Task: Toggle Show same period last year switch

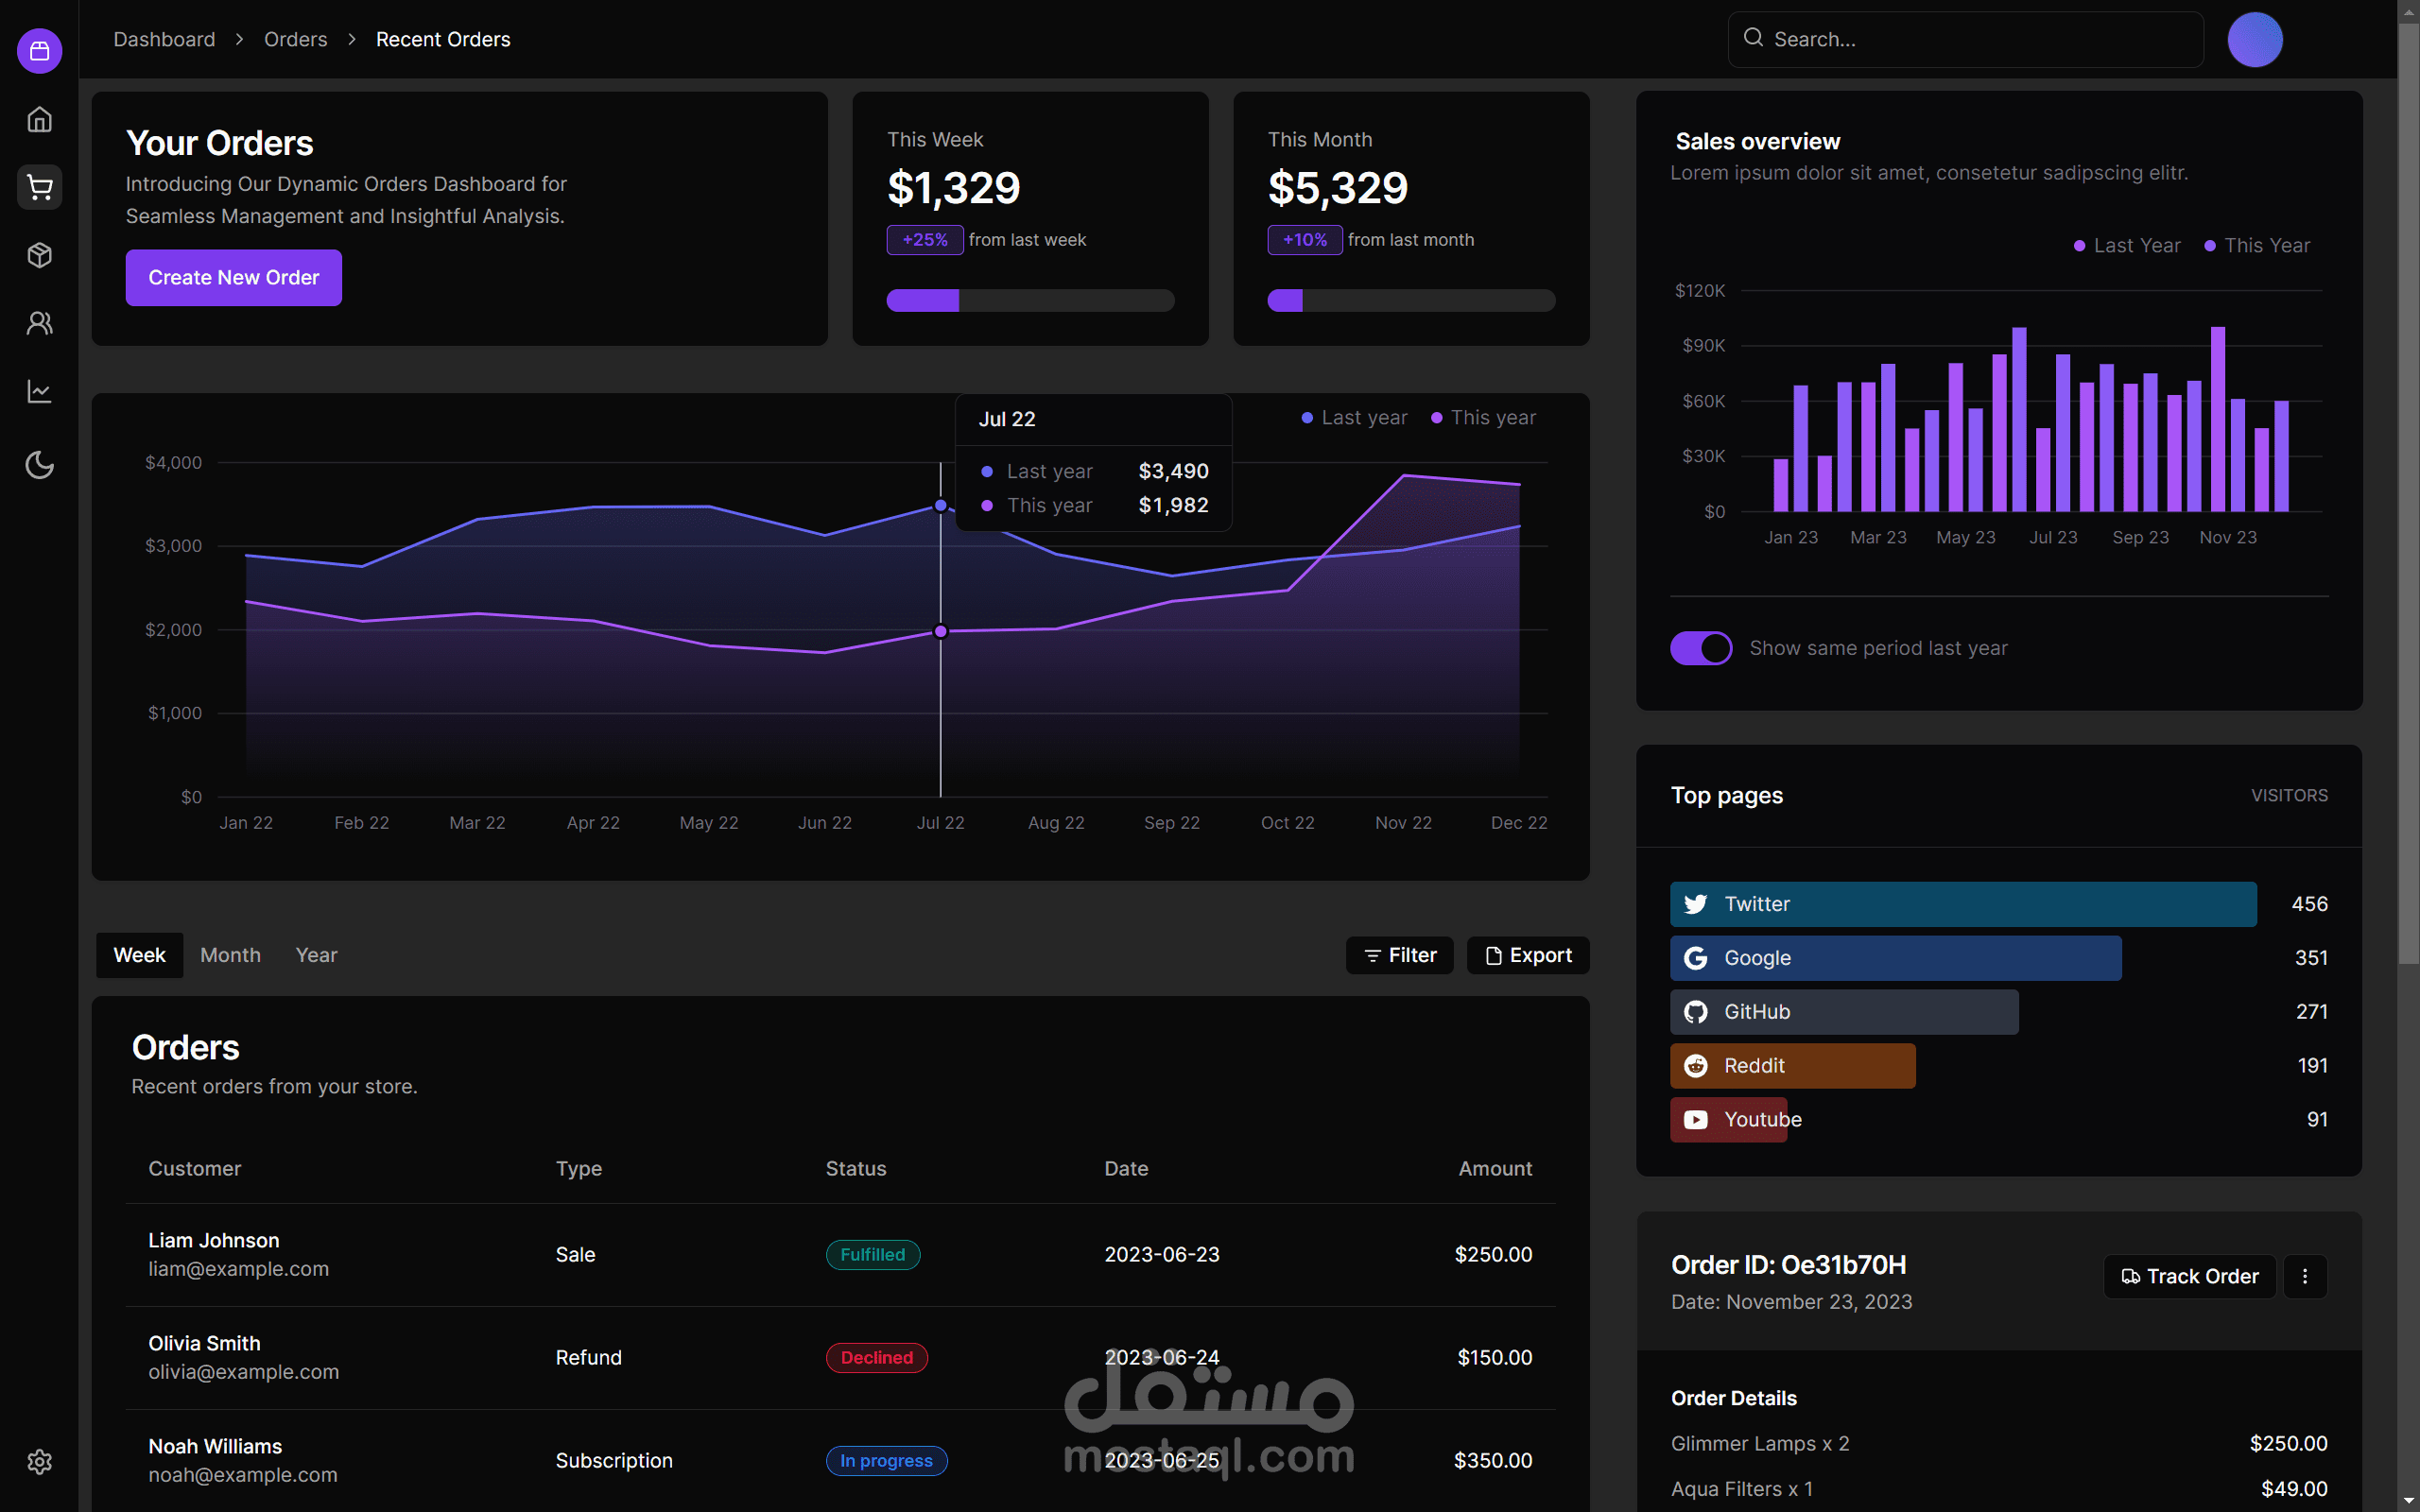Action: tap(1701, 648)
